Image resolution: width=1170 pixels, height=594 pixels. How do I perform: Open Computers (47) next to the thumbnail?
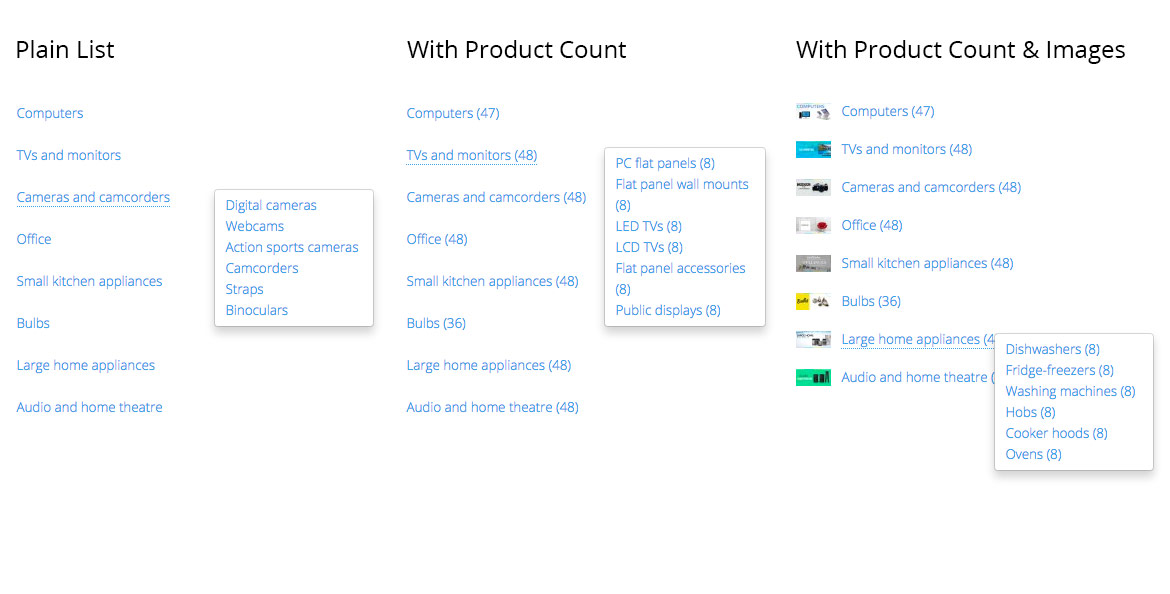pos(888,112)
